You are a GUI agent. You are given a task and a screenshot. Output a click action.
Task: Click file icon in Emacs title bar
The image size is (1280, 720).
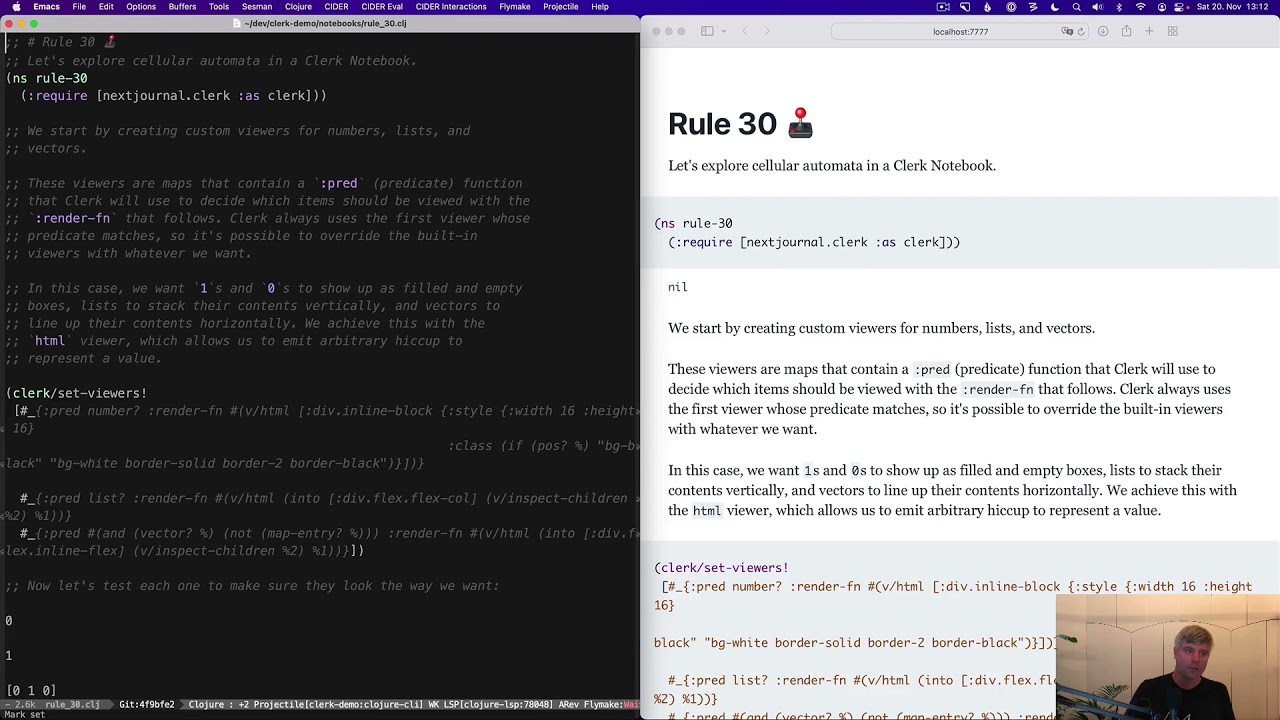(237, 23)
